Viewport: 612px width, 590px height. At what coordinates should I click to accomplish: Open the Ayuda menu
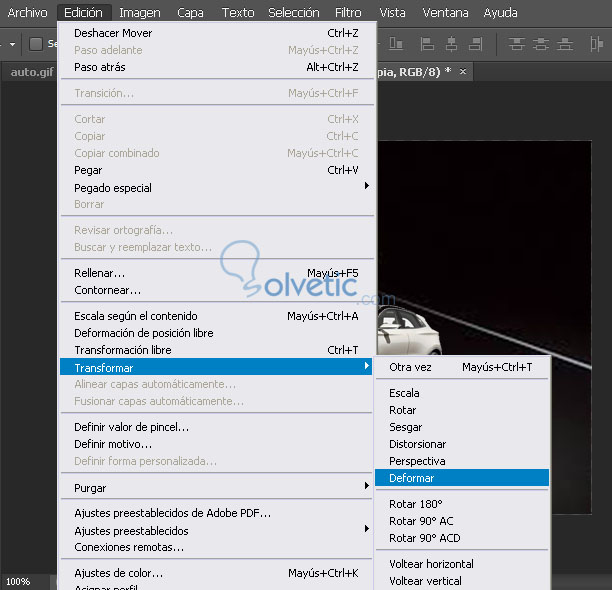click(500, 12)
